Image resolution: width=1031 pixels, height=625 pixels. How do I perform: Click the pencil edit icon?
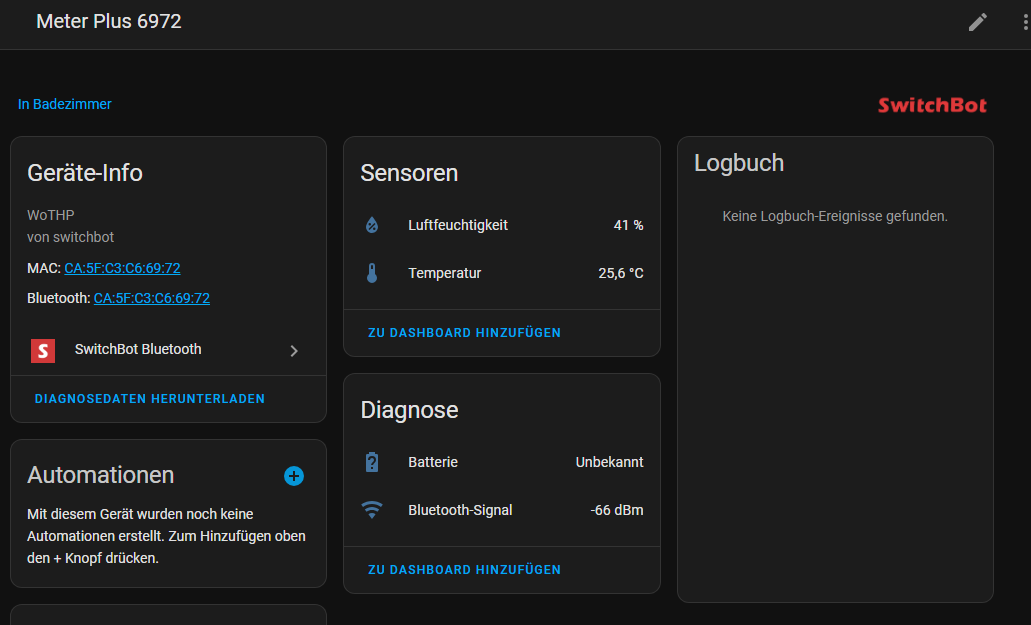[x=978, y=22]
